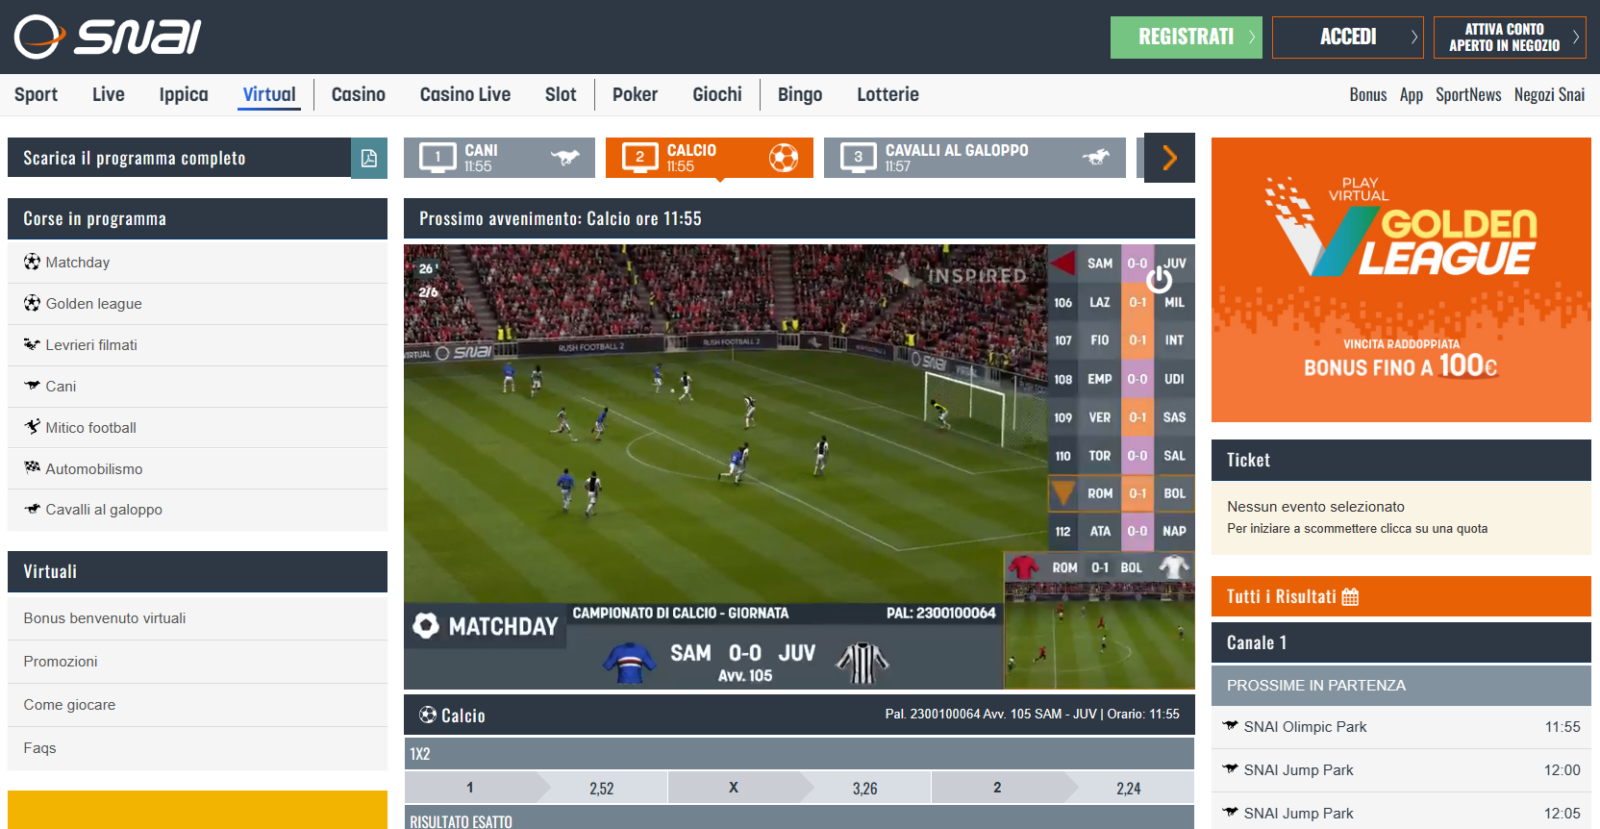Viewport: 1600px width, 829px height.
Task: Click the Matchday soccer ball icon in sidebar
Action: pyautogui.click(x=32, y=262)
